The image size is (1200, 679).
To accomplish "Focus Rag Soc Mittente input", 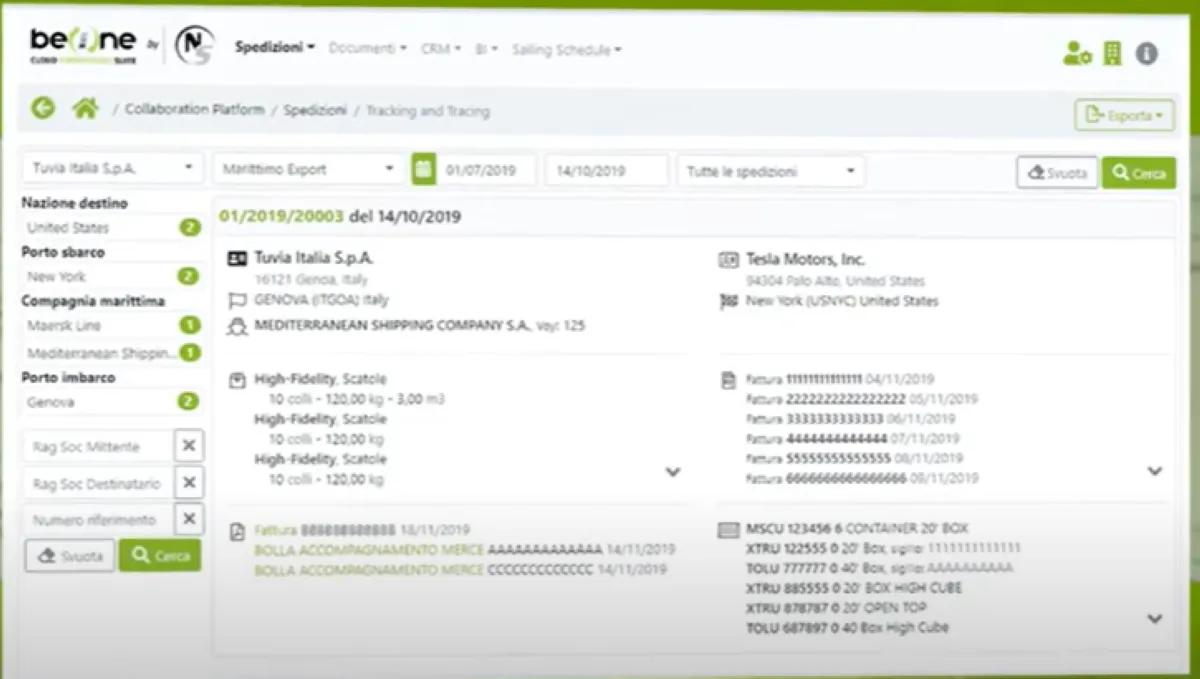I will coord(98,446).
